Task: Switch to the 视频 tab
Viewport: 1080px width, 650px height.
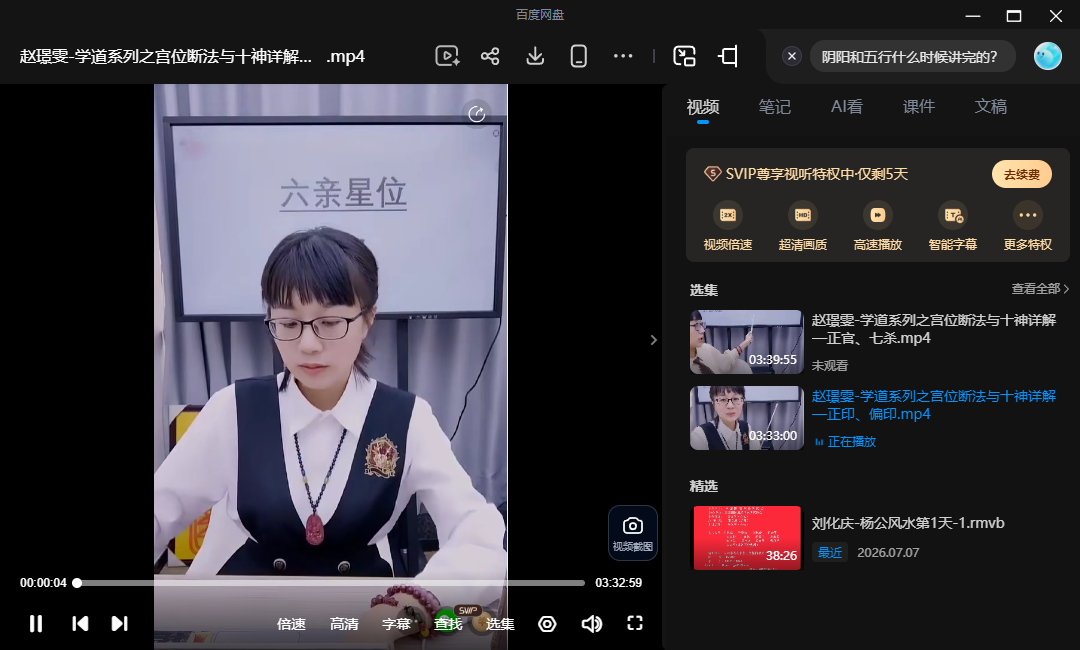Action: click(703, 107)
